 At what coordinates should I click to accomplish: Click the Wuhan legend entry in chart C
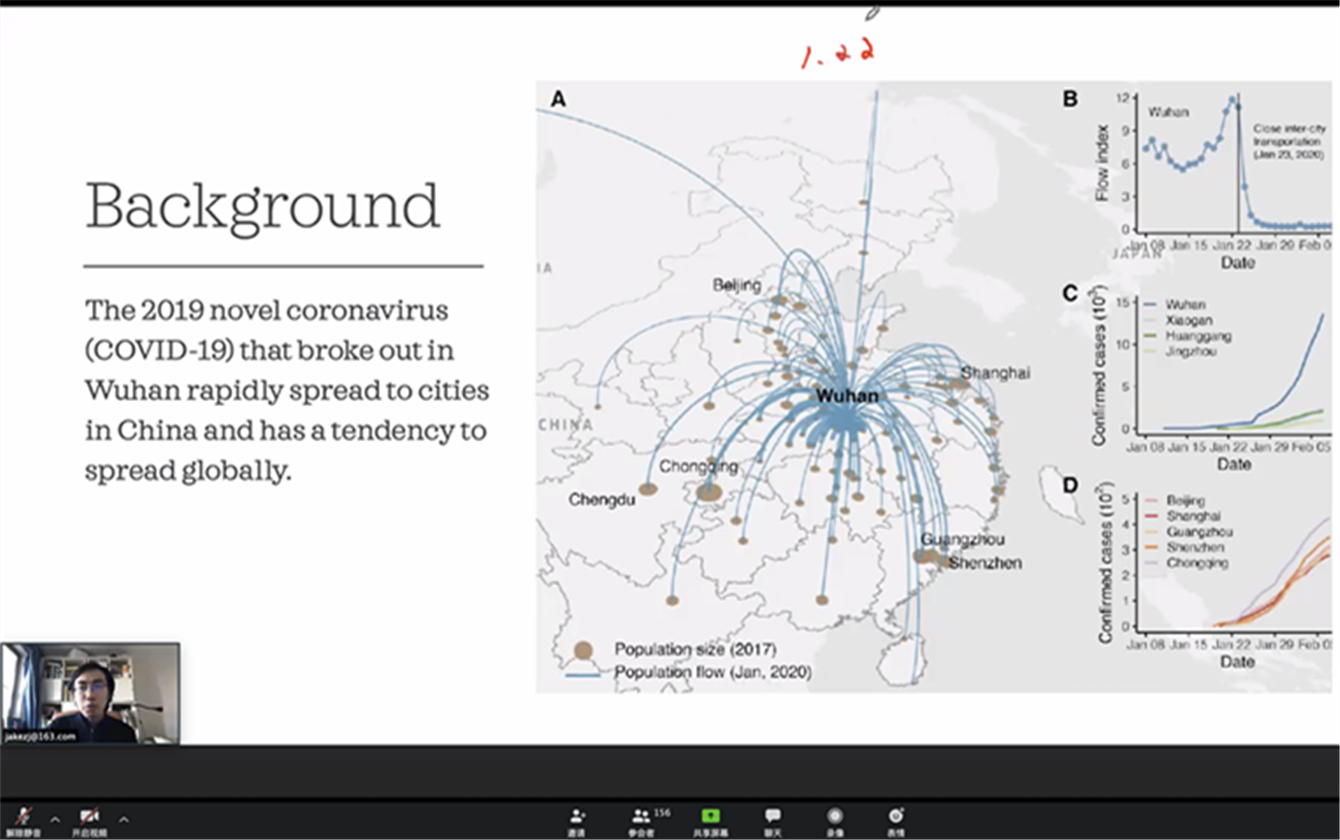pyautogui.click(x=1185, y=305)
